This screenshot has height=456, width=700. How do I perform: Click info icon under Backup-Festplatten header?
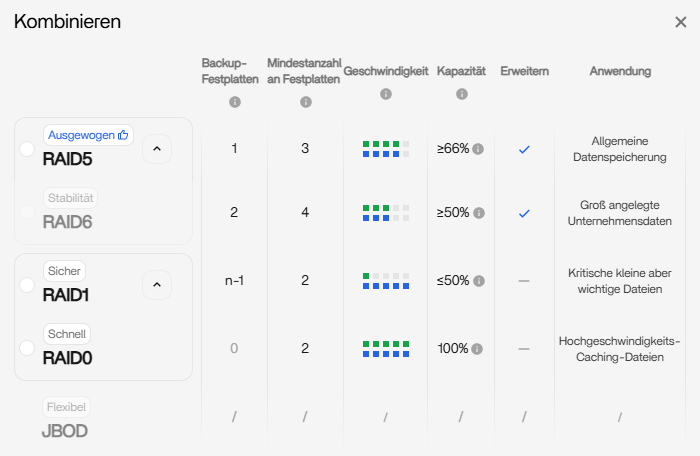click(234, 102)
